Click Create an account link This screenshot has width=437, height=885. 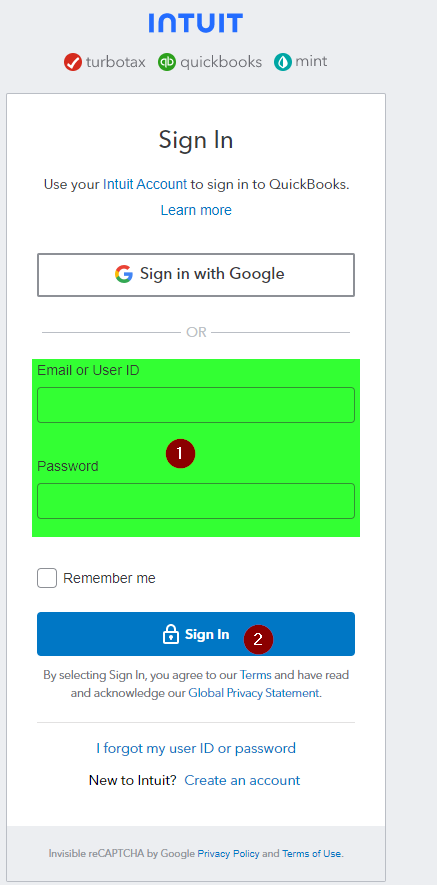click(x=242, y=781)
